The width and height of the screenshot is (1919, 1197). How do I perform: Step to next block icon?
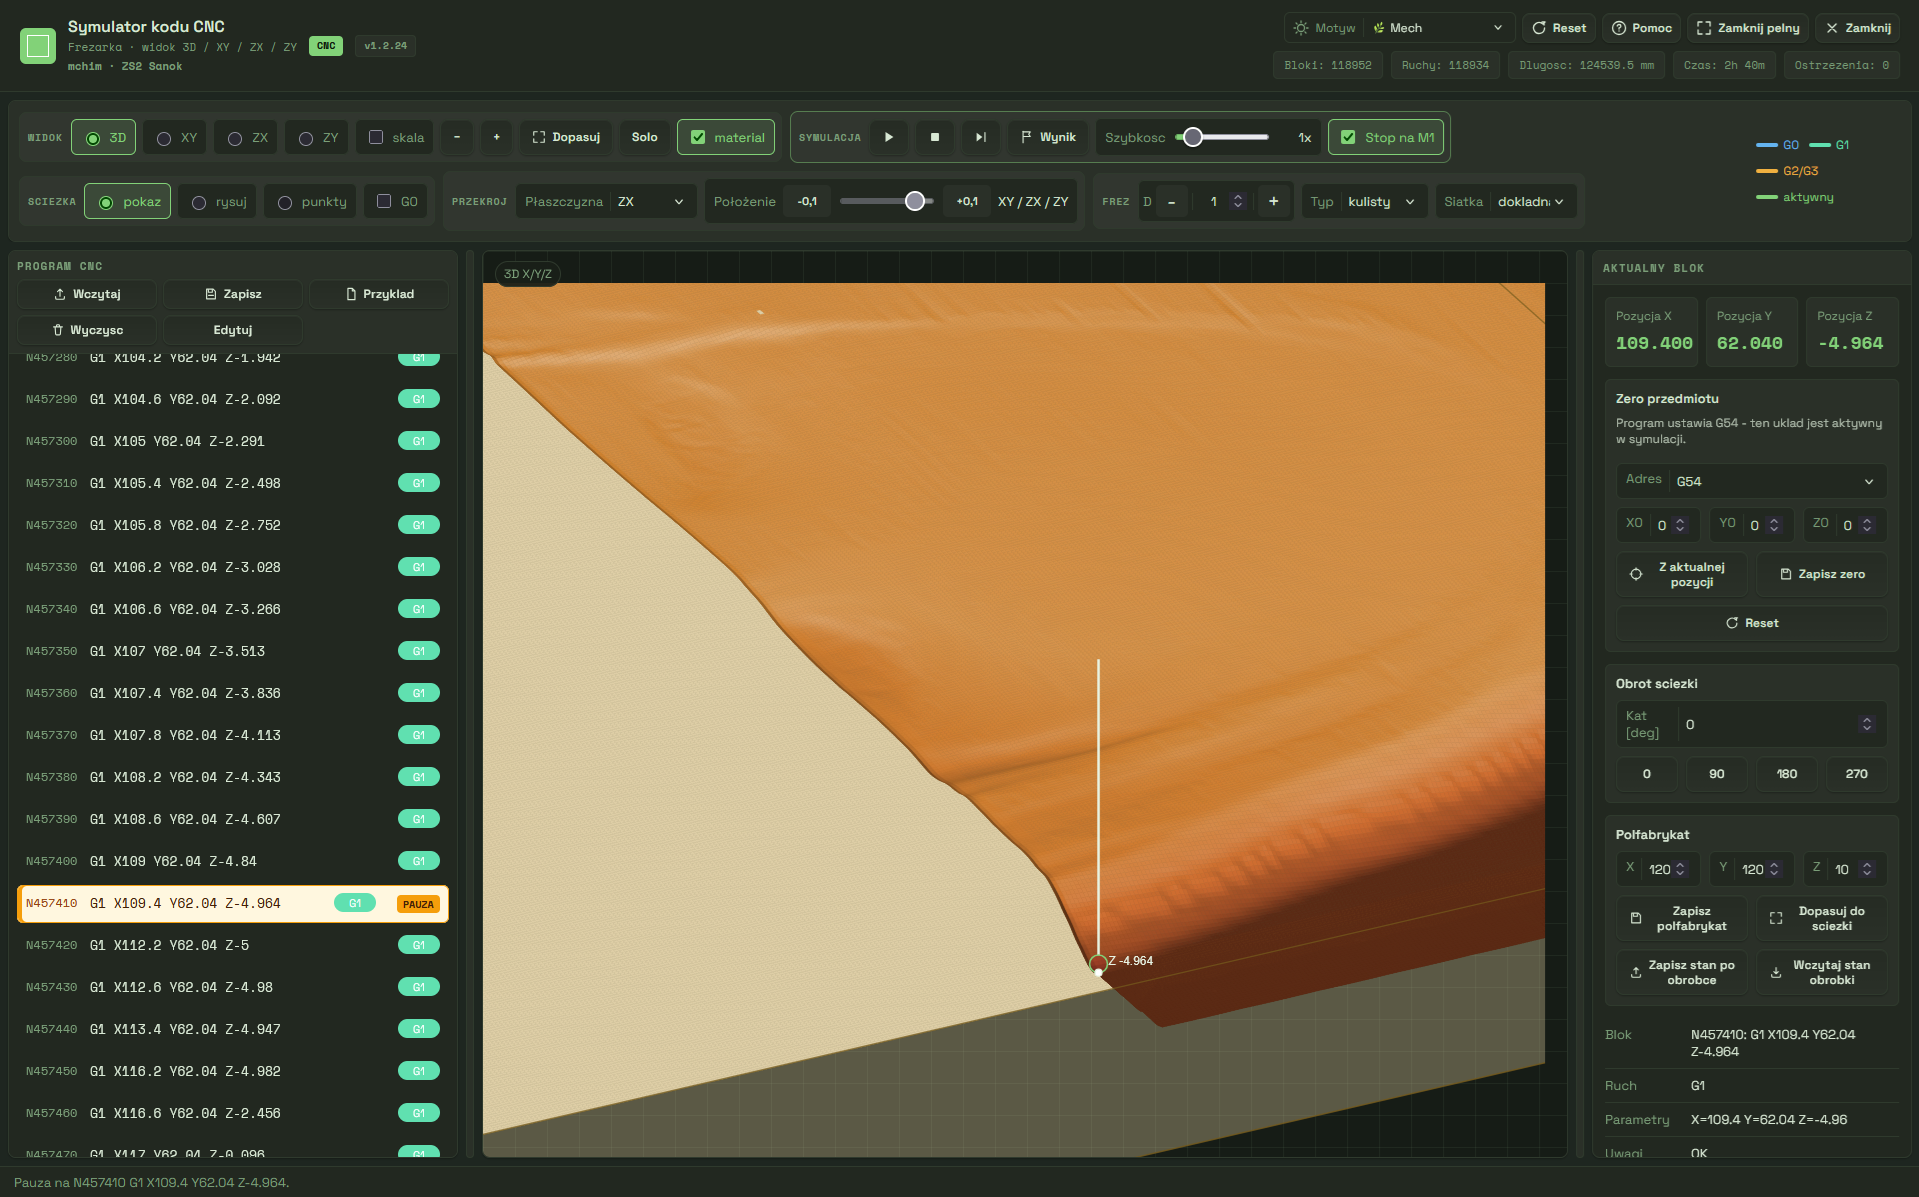click(x=981, y=137)
